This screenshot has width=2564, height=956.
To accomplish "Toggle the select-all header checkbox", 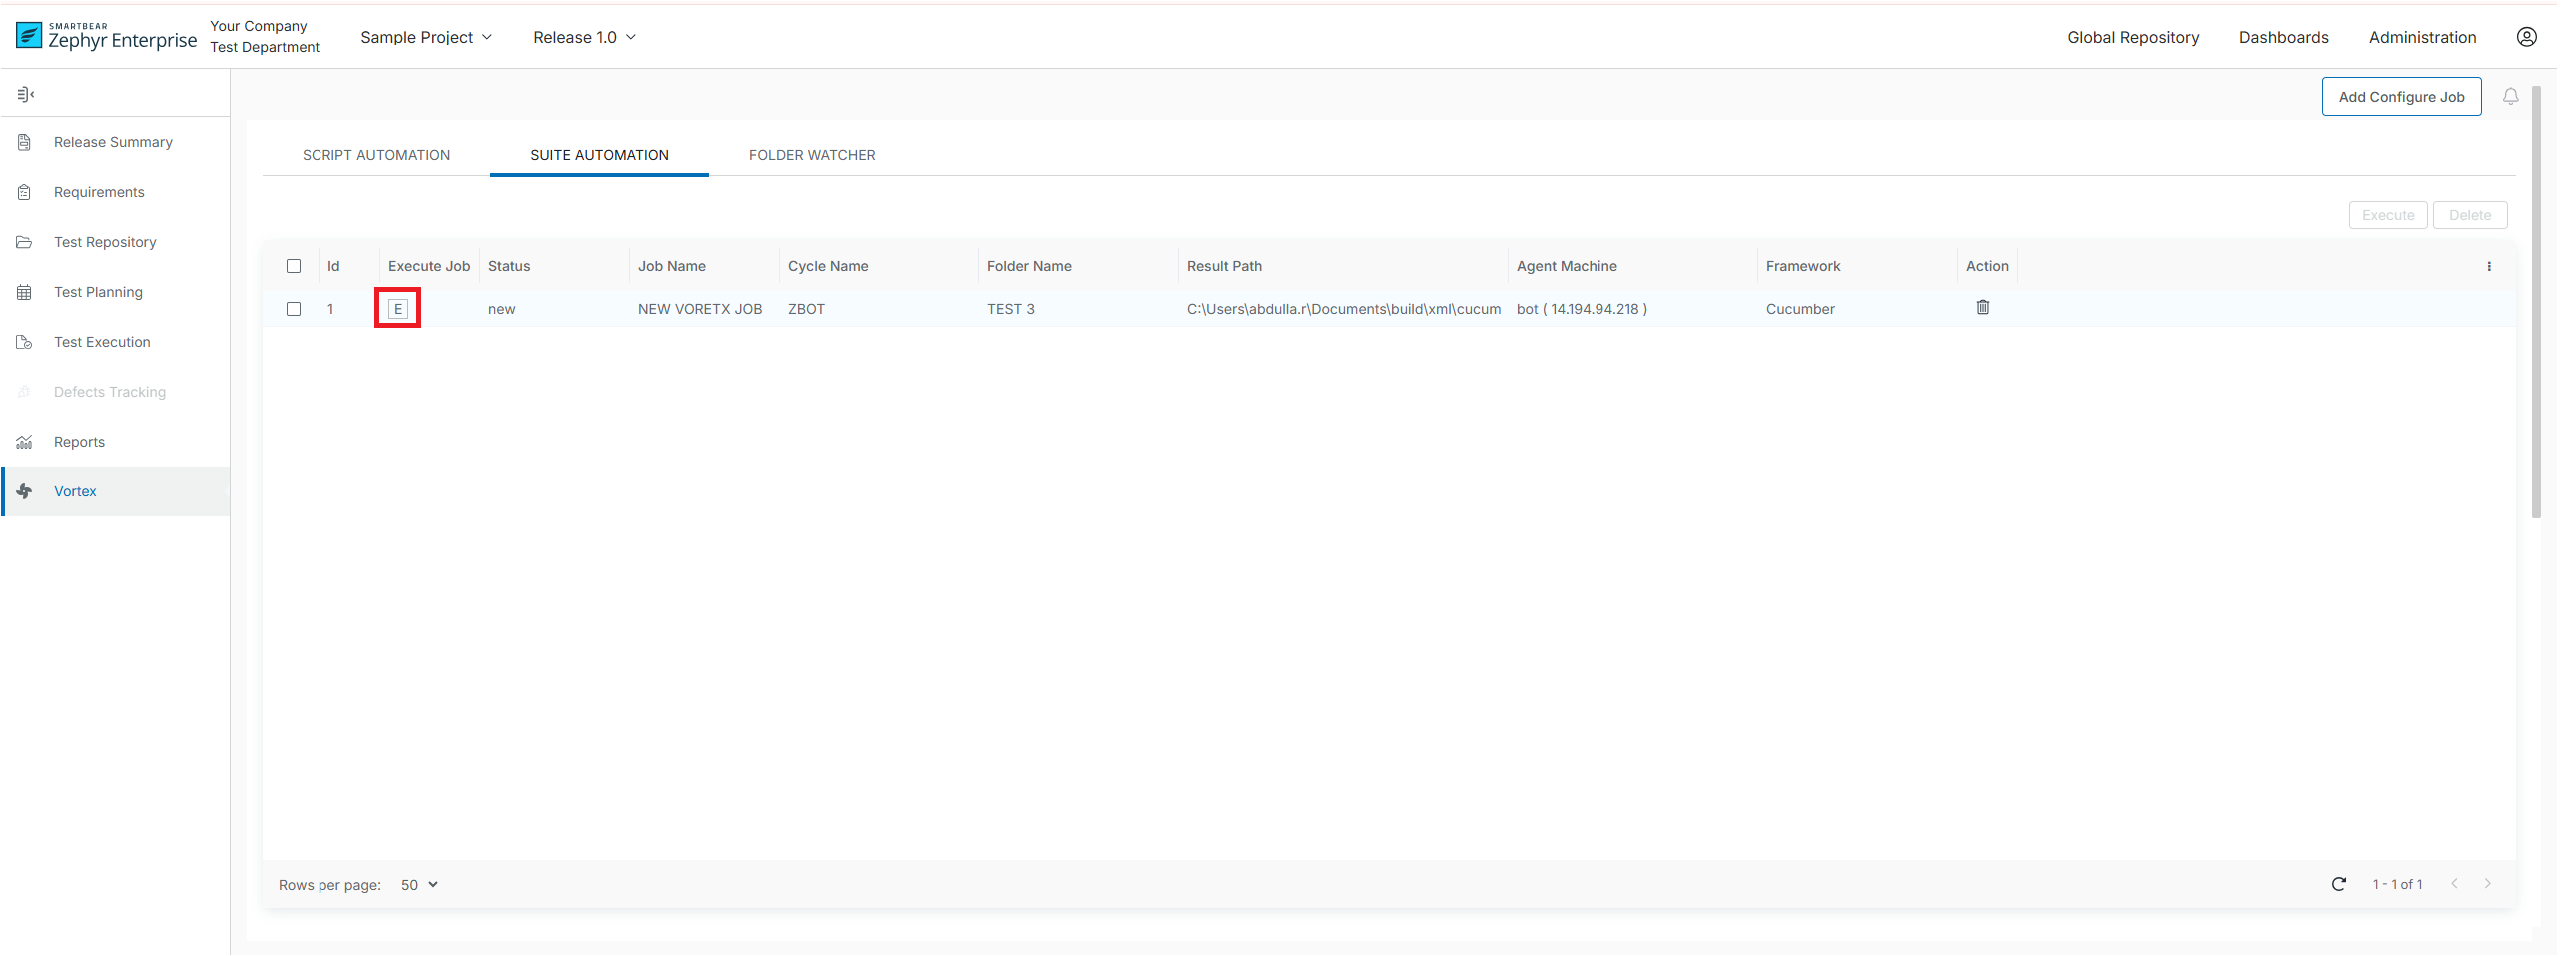I will [x=294, y=266].
